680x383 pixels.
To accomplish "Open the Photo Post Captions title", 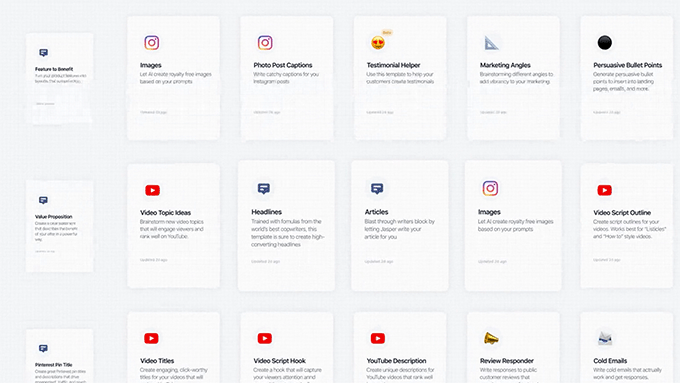I will point(283,65).
